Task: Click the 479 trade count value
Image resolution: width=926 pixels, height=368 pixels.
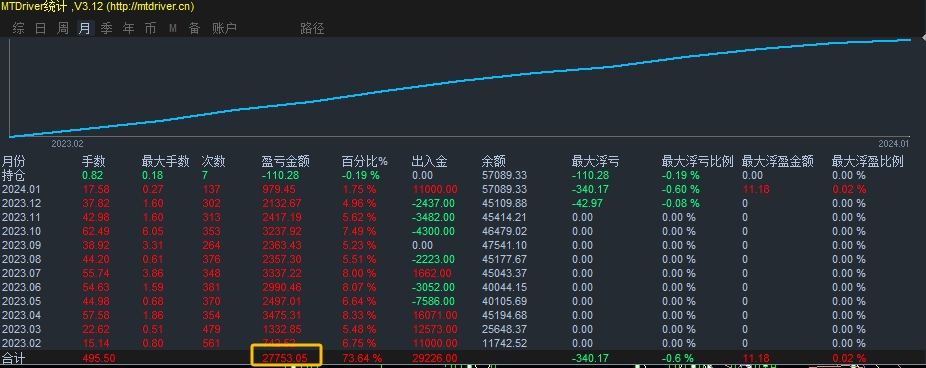Action: (211, 329)
